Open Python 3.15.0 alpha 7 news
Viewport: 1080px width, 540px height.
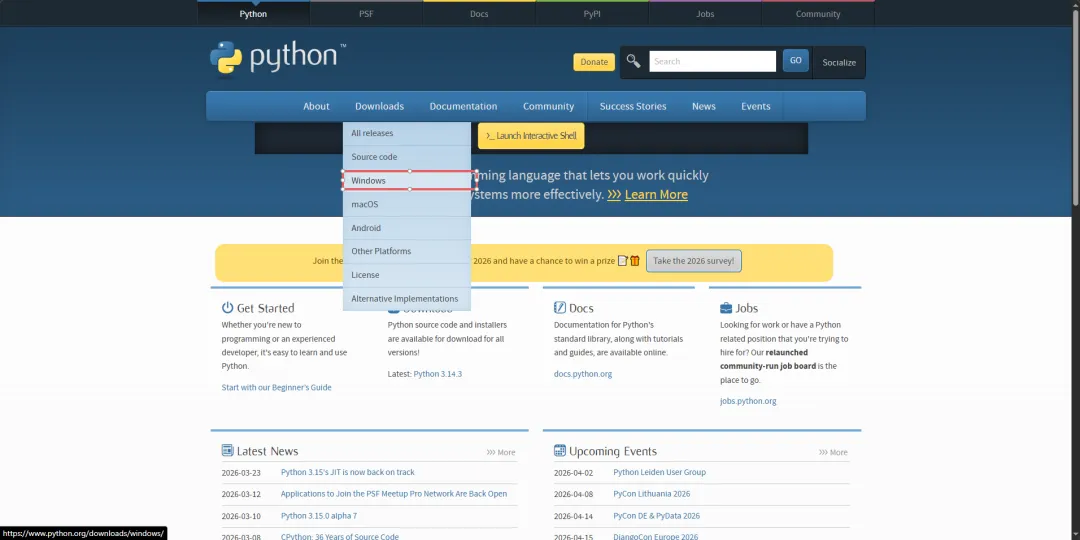click(x=319, y=516)
